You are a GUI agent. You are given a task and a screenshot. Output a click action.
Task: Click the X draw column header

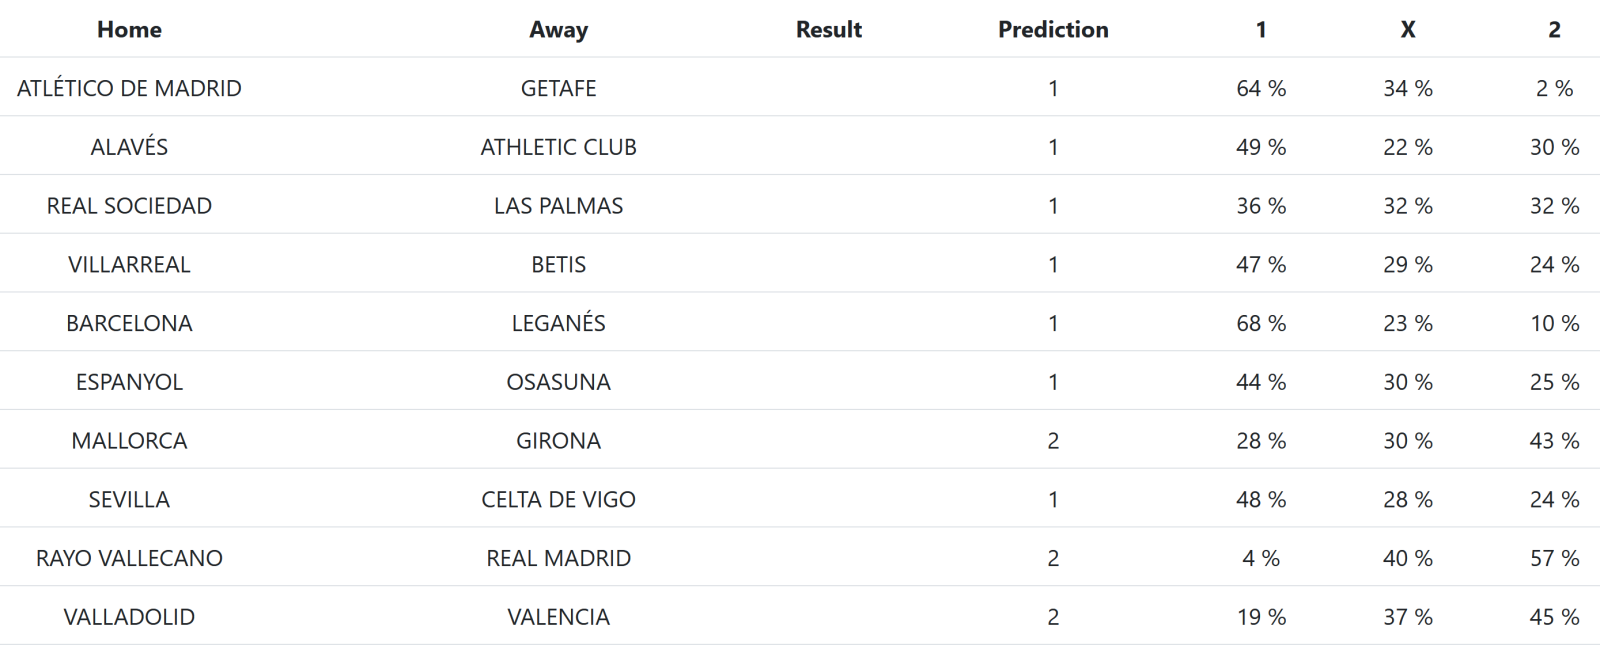tap(1407, 30)
